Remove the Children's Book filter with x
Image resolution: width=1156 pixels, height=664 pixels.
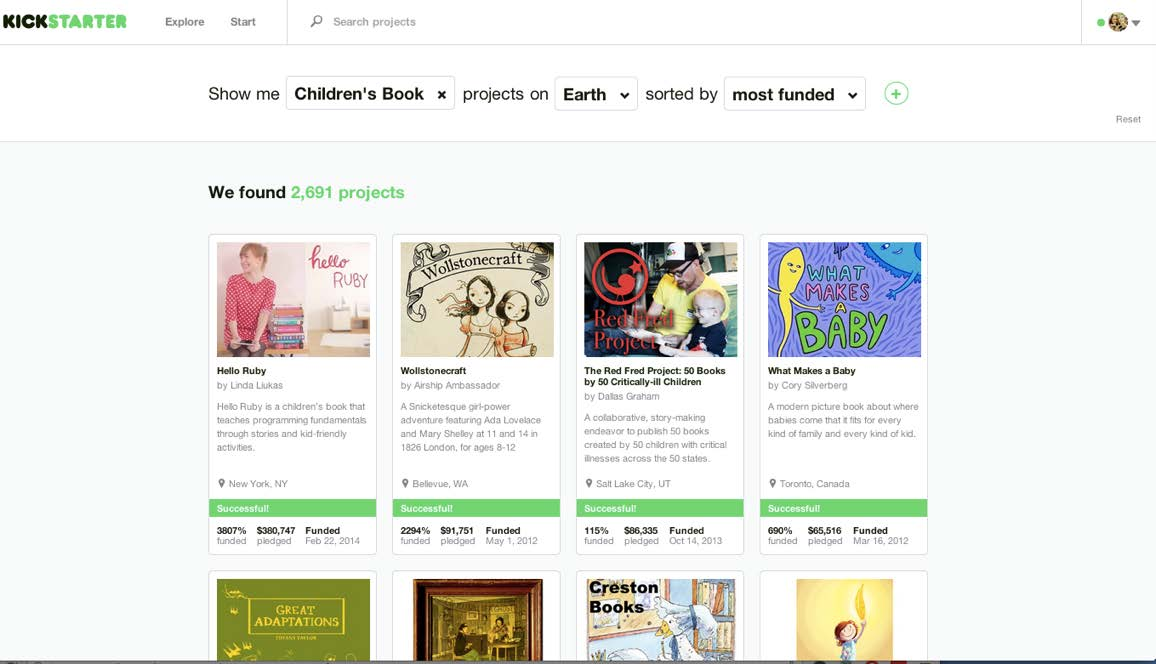click(x=442, y=94)
